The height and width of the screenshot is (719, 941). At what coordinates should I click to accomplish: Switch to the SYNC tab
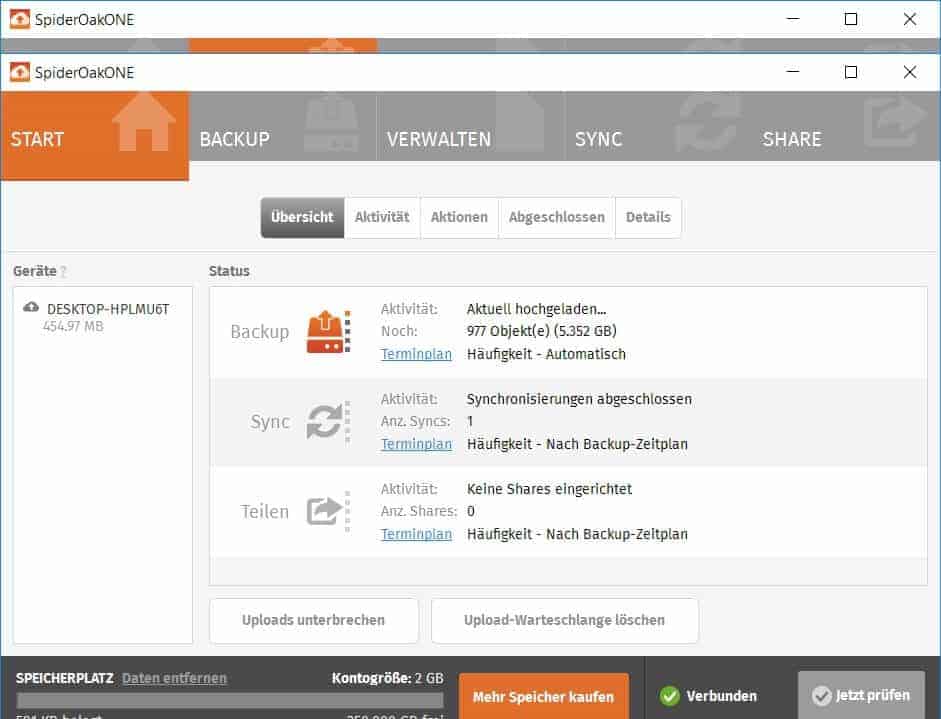pyautogui.click(x=658, y=127)
